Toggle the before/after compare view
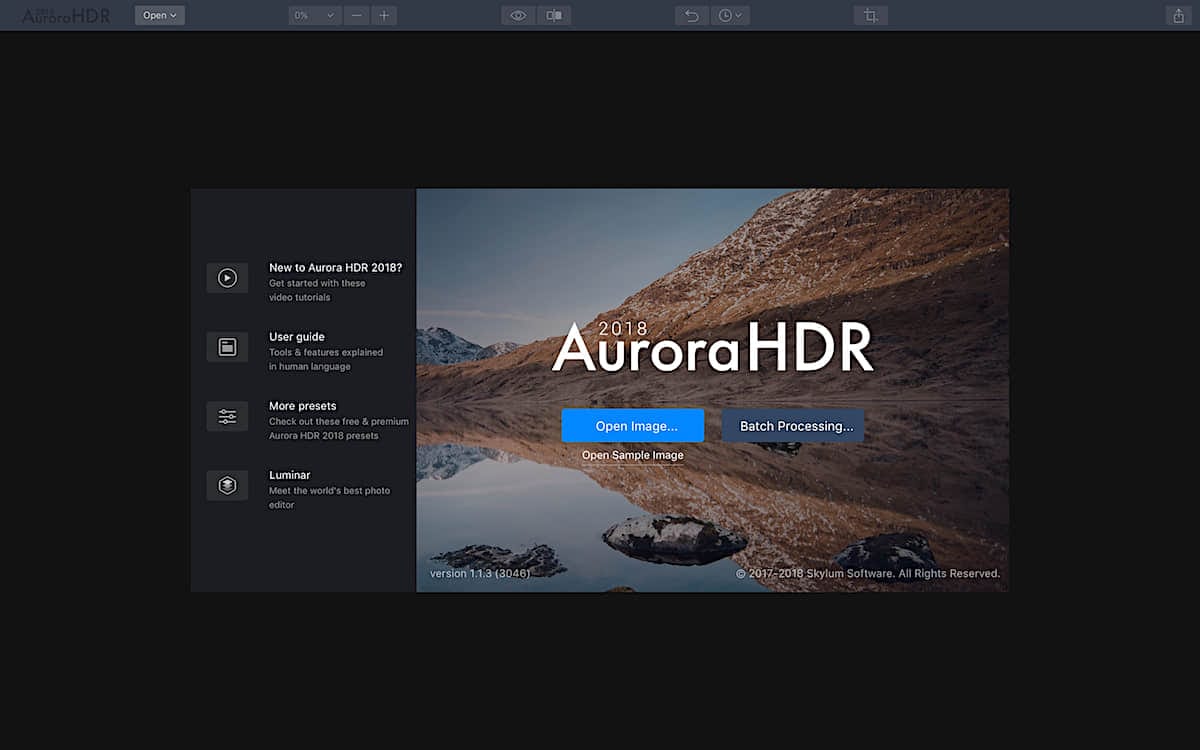 tap(553, 15)
